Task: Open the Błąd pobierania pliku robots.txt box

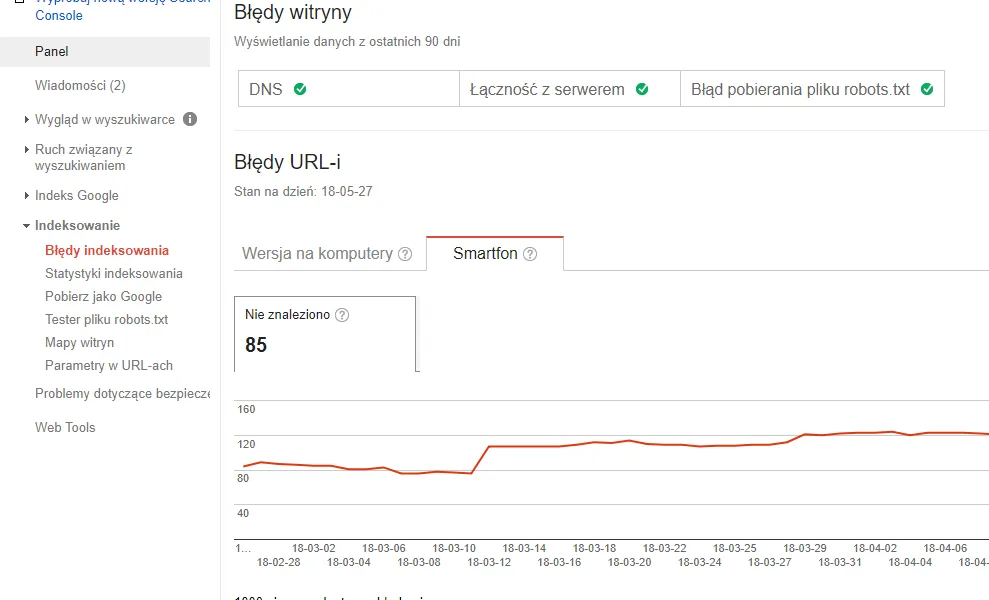Action: pyautogui.click(x=812, y=89)
